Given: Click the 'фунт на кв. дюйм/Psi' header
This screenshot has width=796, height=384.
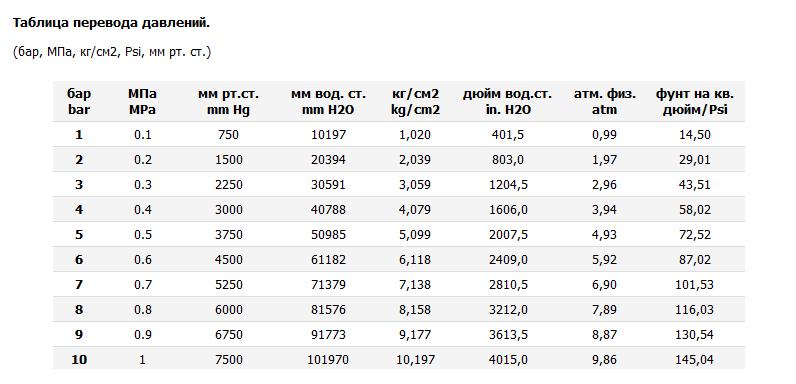Looking at the screenshot, I should pos(695,102).
